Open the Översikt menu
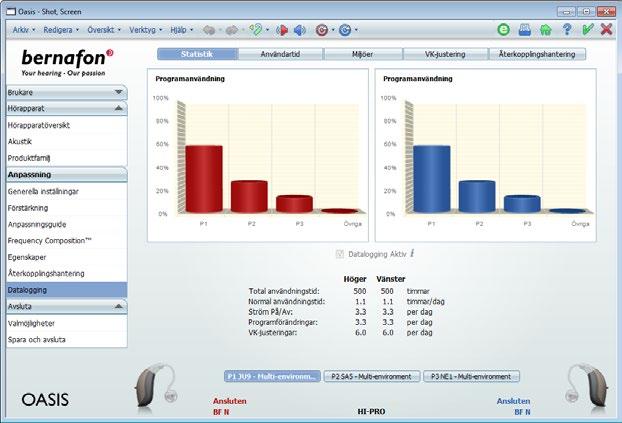Image resolution: width=622 pixels, height=423 pixels. click(x=104, y=30)
